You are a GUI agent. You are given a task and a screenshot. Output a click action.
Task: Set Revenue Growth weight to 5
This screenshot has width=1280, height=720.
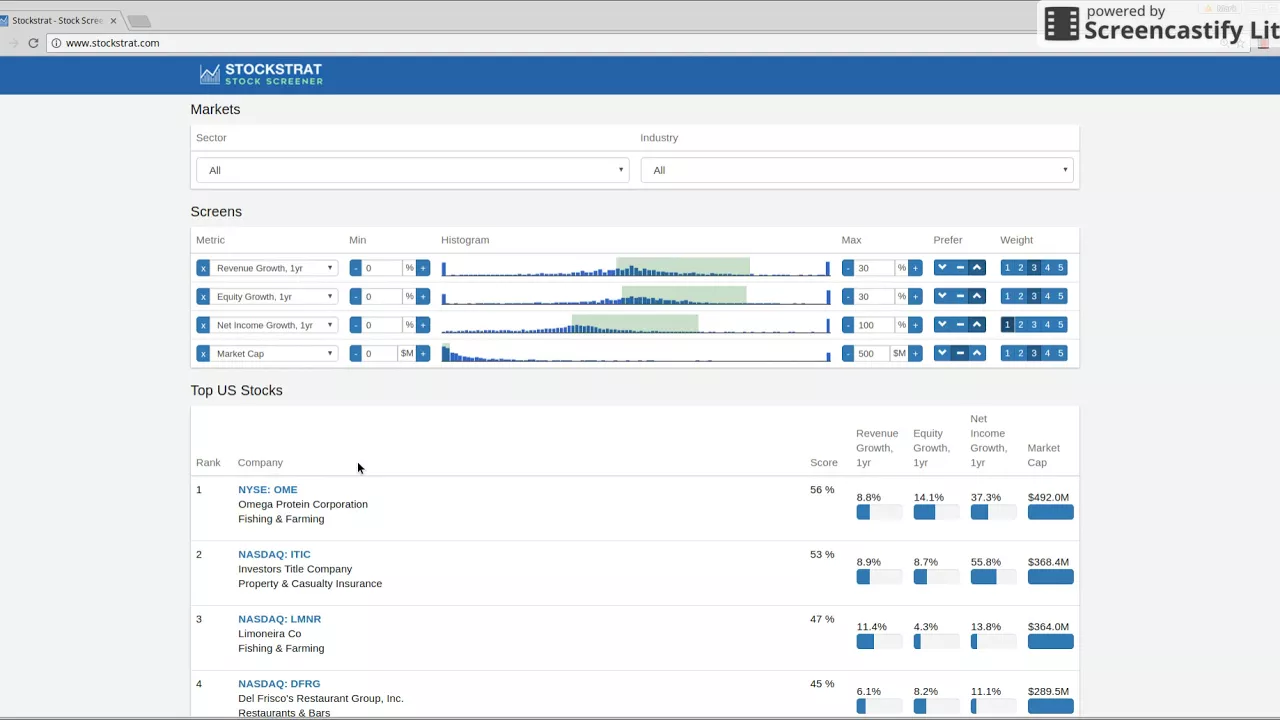(1061, 267)
